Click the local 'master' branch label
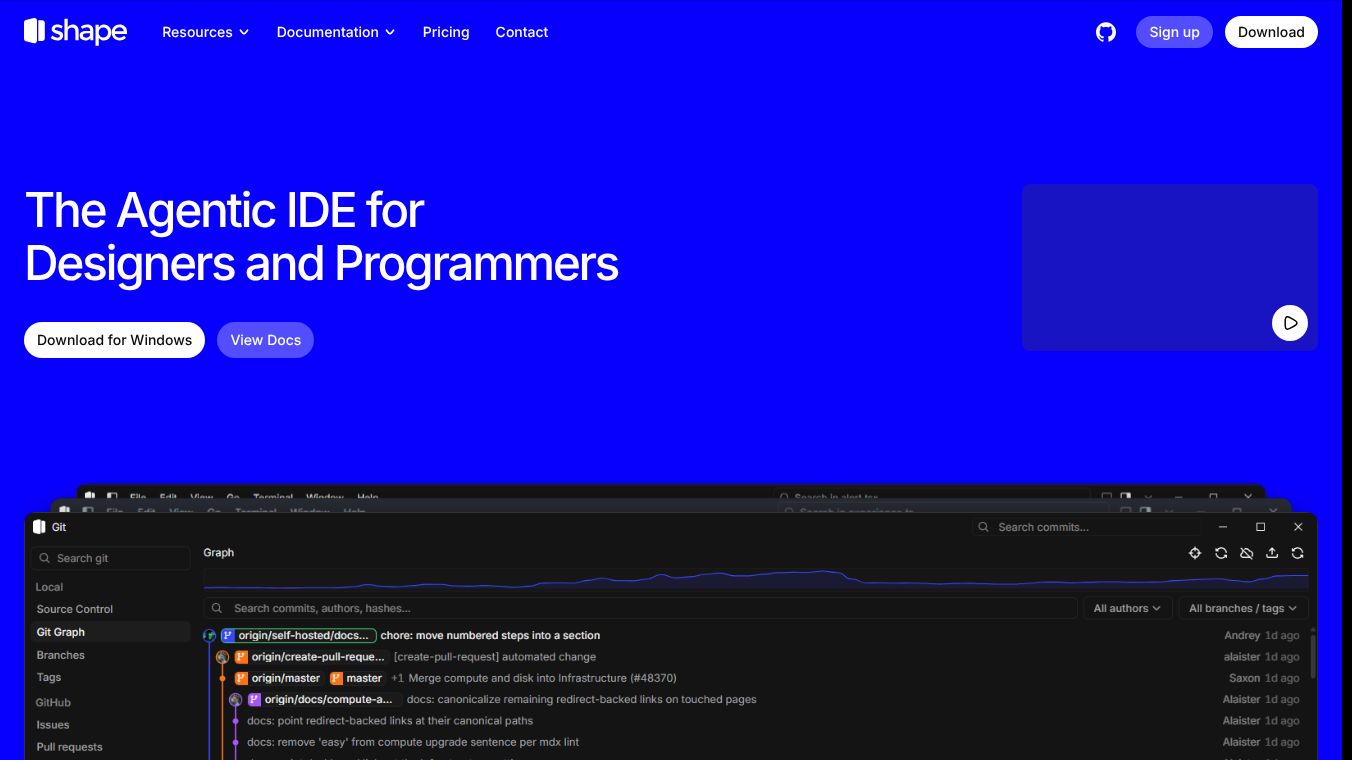This screenshot has width=1352, height=760. (x=357, y=678)
